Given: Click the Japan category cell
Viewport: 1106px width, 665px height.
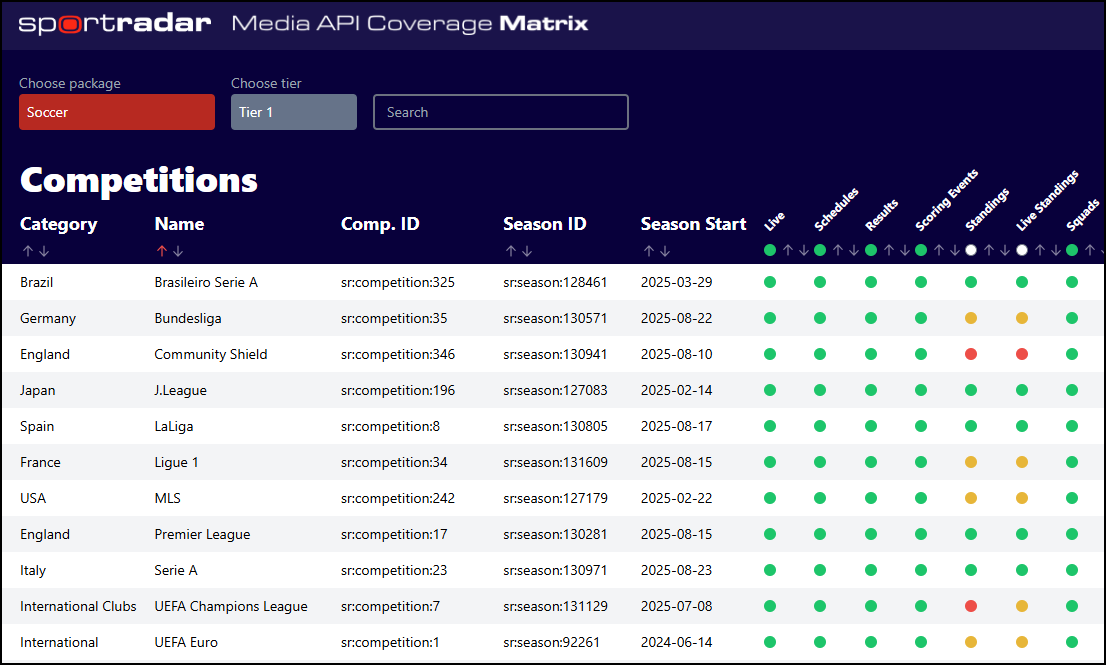Looking at the screenshot, I should (x=37, y=390).
